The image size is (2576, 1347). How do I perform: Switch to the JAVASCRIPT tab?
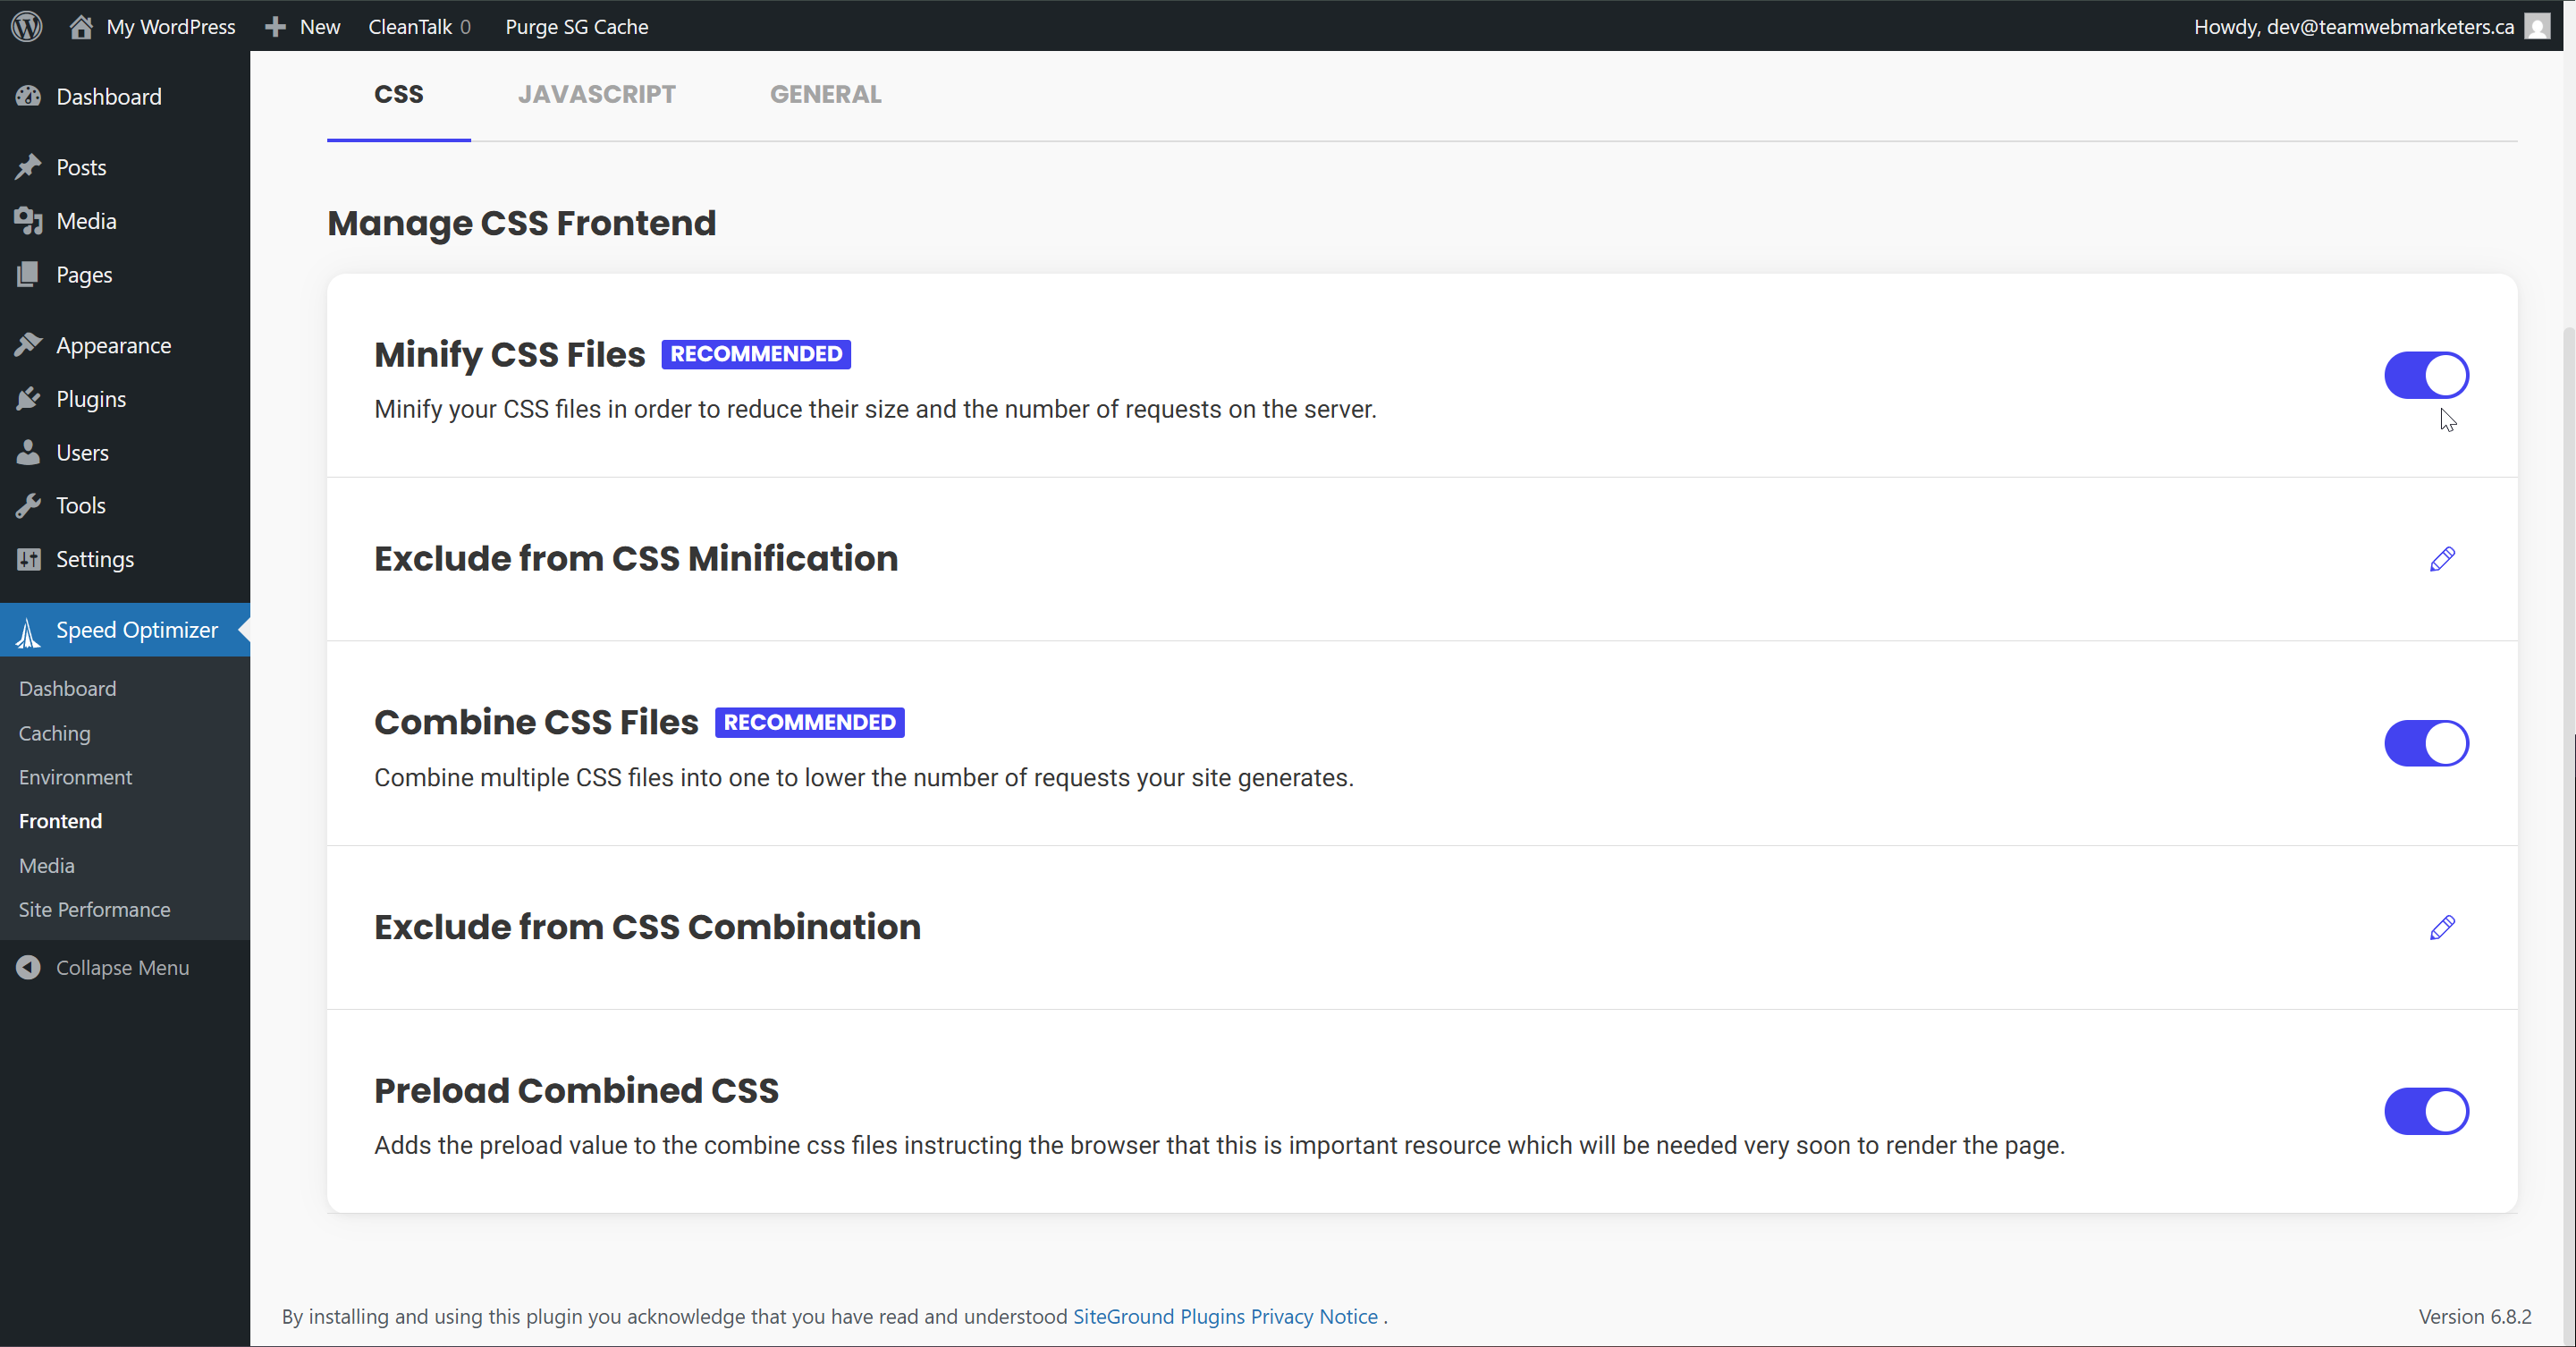pyautogui.click(x=596, y=94)
